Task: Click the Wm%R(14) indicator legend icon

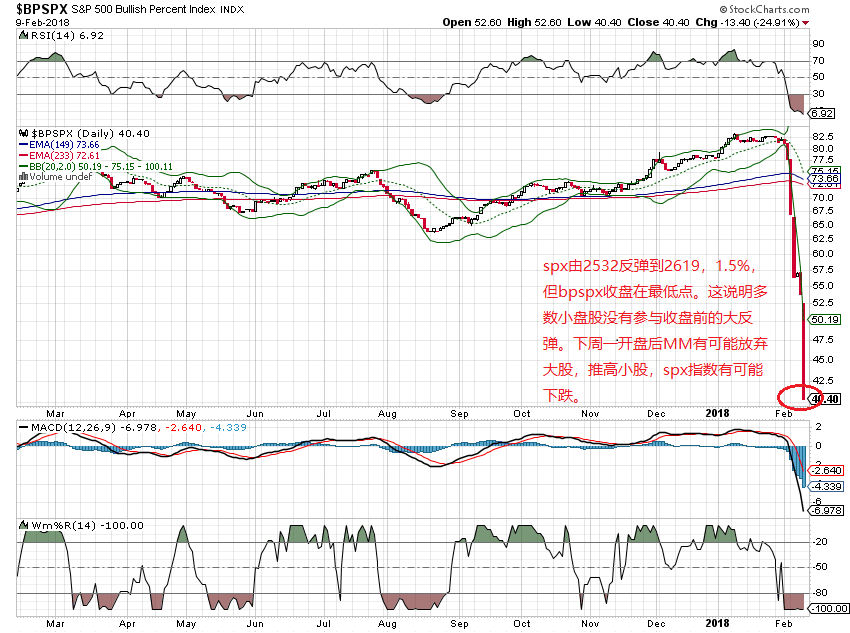Action: click(x=25, y=525)
